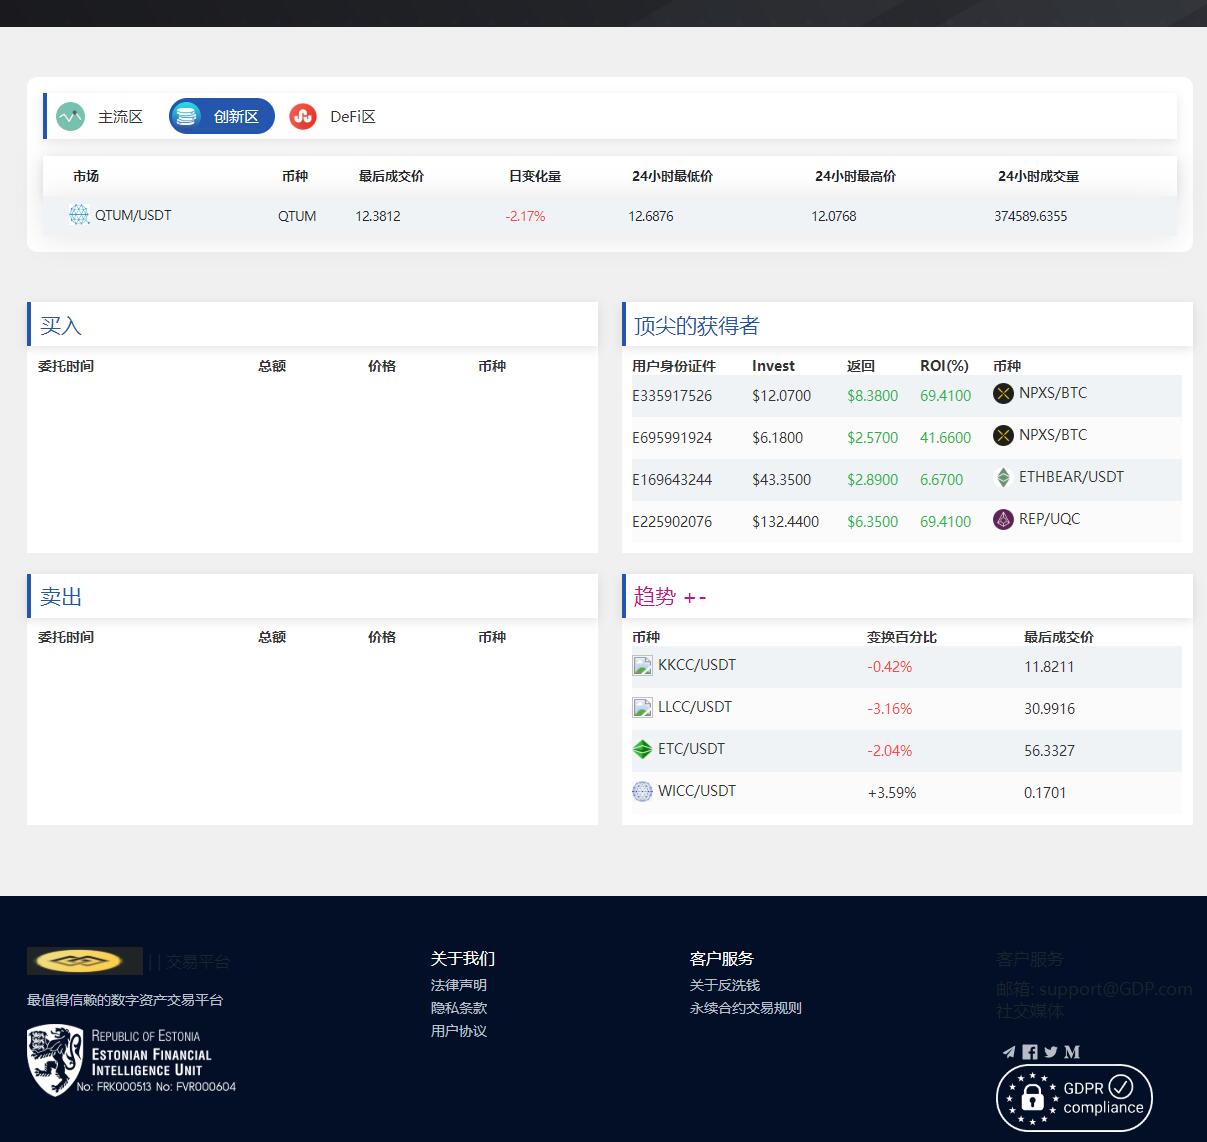Show losers with the 趋势 minus sign
The width and height of the screenshot is (1207, 1142).
[703, 598]
